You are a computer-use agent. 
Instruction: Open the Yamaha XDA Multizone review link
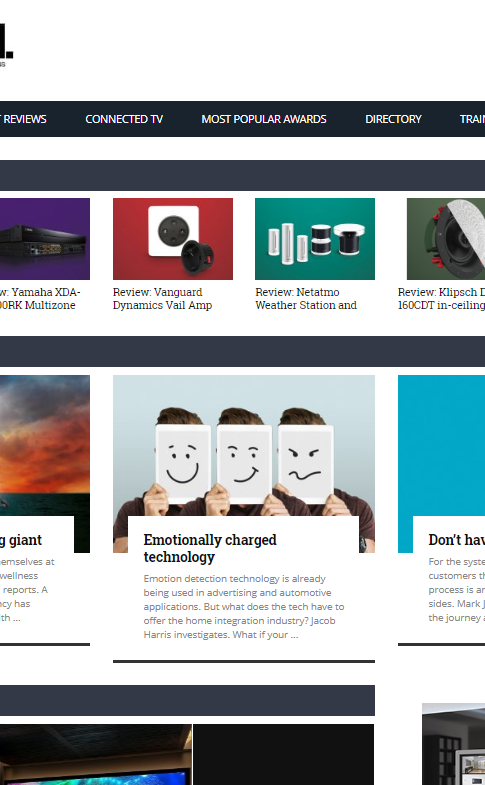40,298
